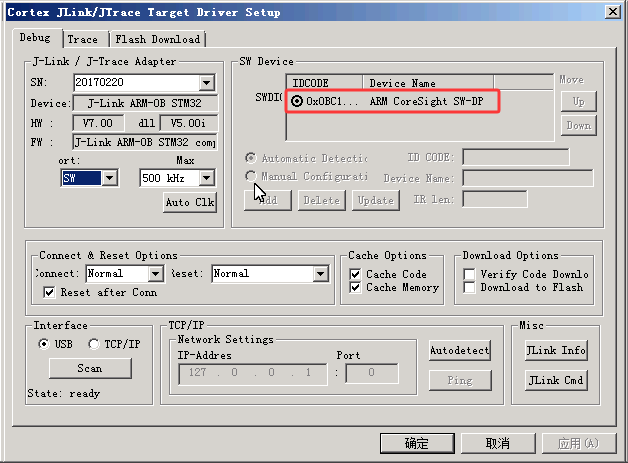
Task: Choose Manual Configuration radio button
Action: point(251,176)
